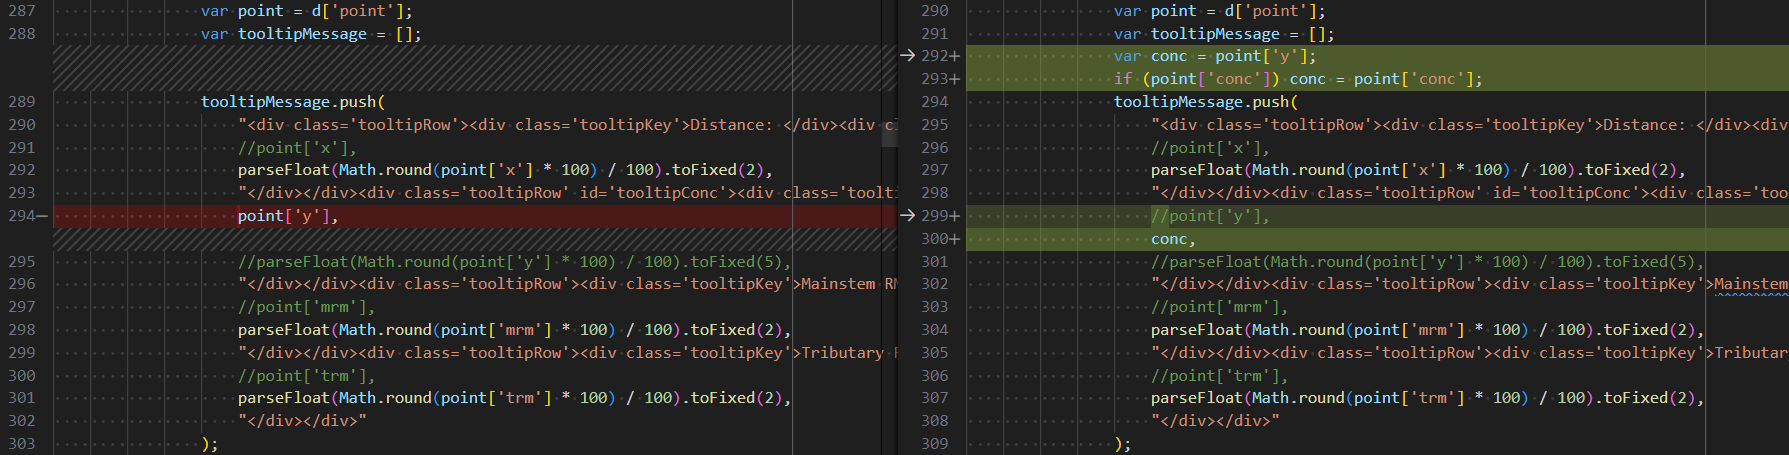This screenshot has width=1789, height=455.
Task: Click commented parseFloat point['y'] on left line 295
Action: 514,262
